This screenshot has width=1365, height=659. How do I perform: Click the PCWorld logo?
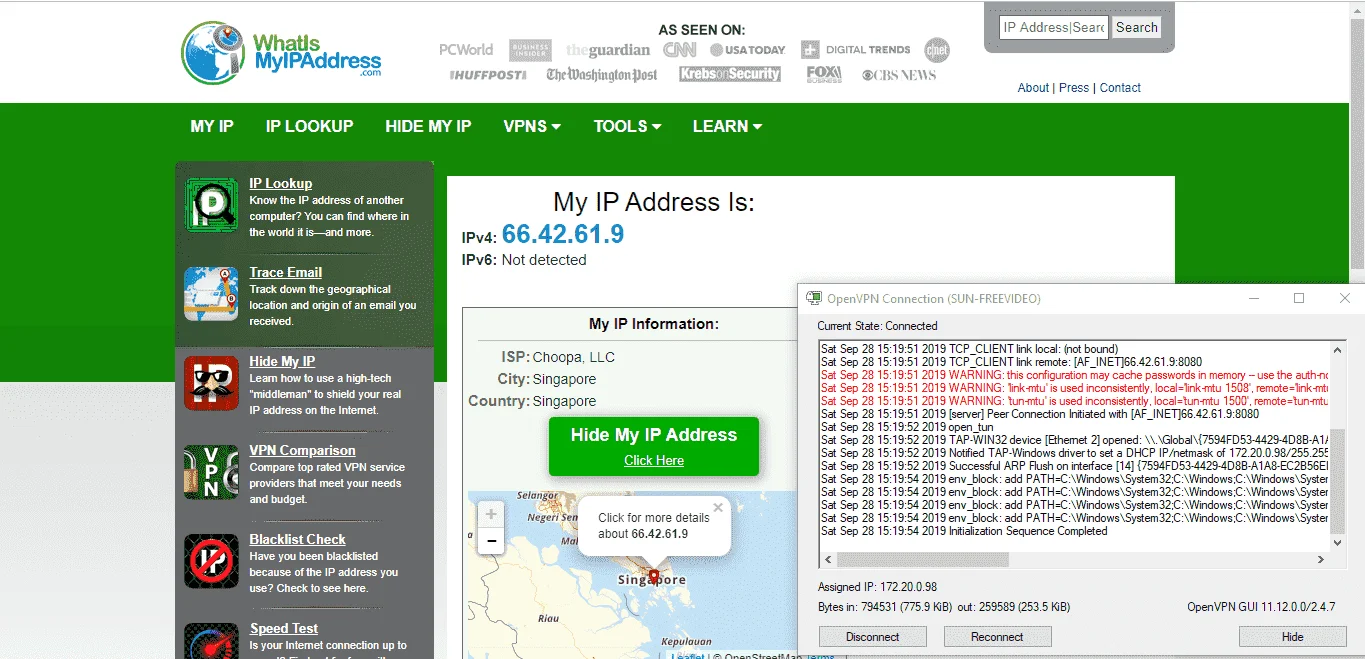click(x=466, y=49)
